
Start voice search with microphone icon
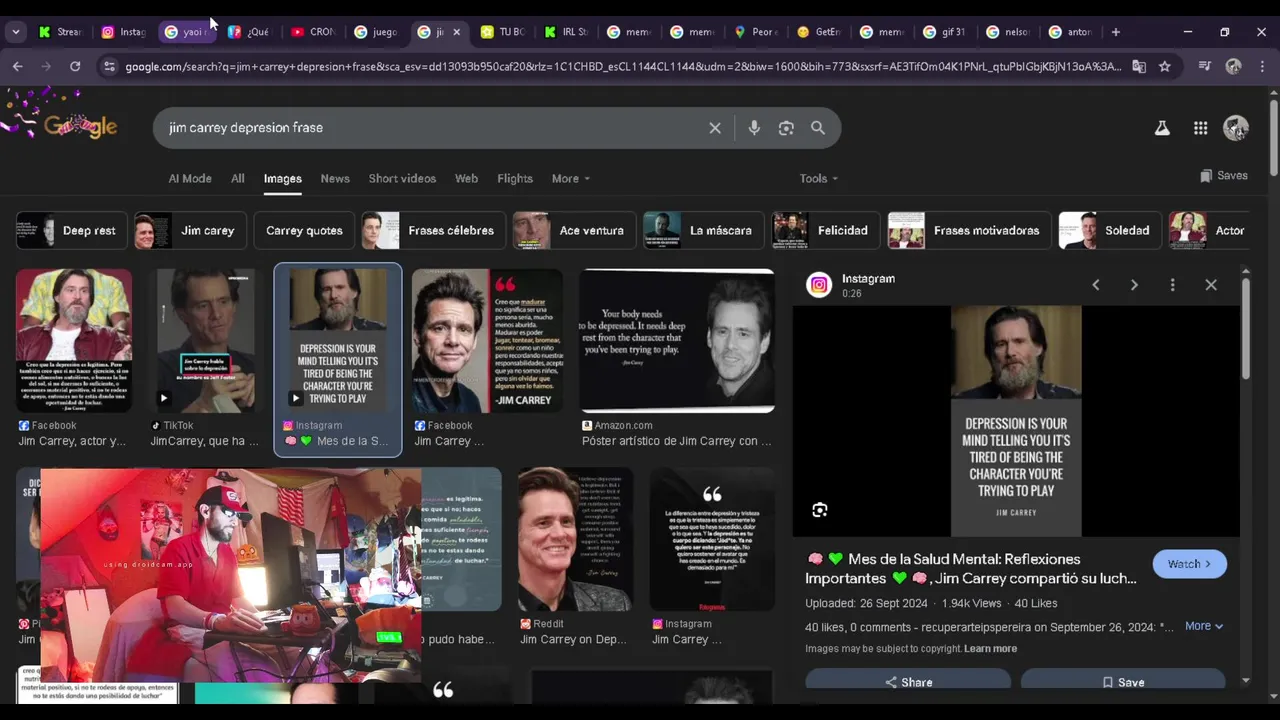(754, 128)
